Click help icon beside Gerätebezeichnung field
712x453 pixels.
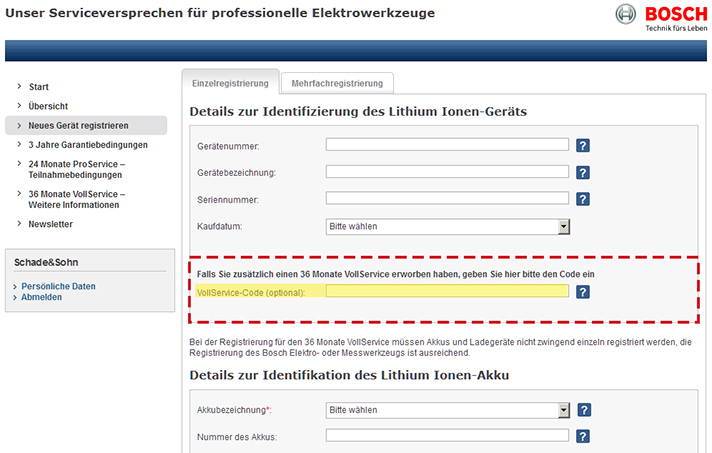coord(583,172)
